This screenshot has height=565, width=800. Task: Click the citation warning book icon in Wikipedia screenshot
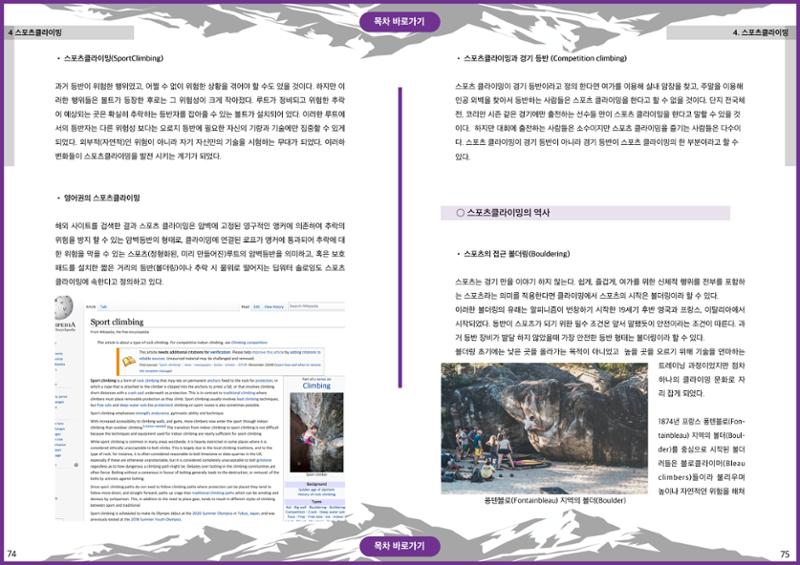(x=129, y=361)
